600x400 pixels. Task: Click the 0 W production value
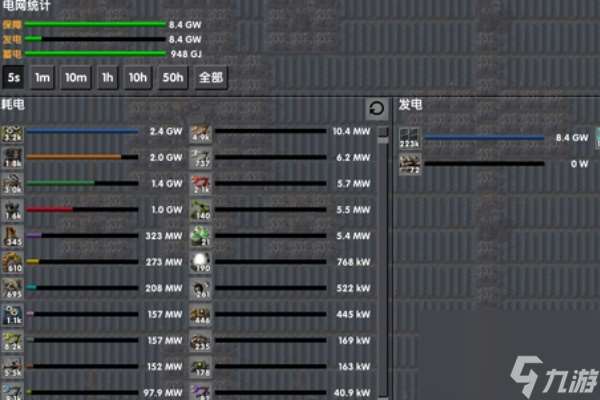[579, 164]
